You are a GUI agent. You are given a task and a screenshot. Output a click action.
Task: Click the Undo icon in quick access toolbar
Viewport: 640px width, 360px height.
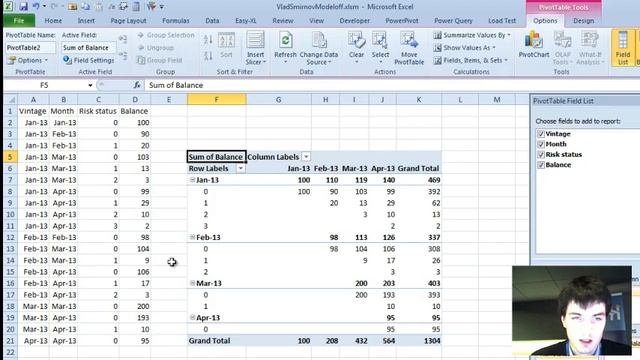click(36, 7)
